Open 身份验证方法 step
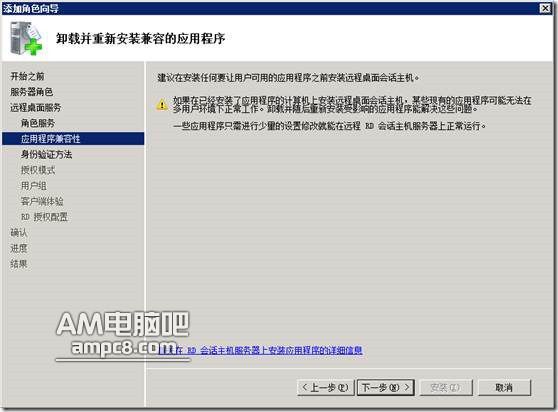 [46, 154]
